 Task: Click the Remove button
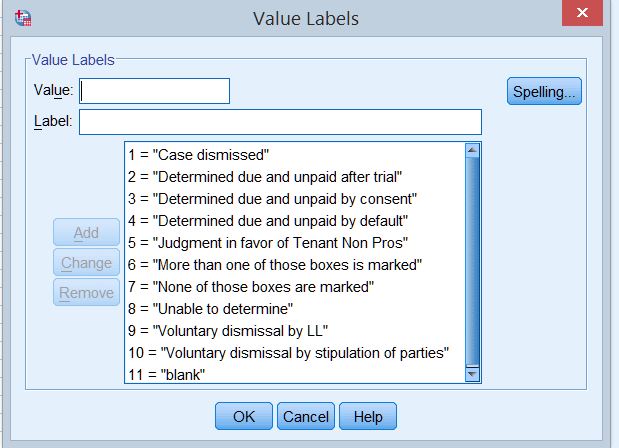click(x=86, y=293)
